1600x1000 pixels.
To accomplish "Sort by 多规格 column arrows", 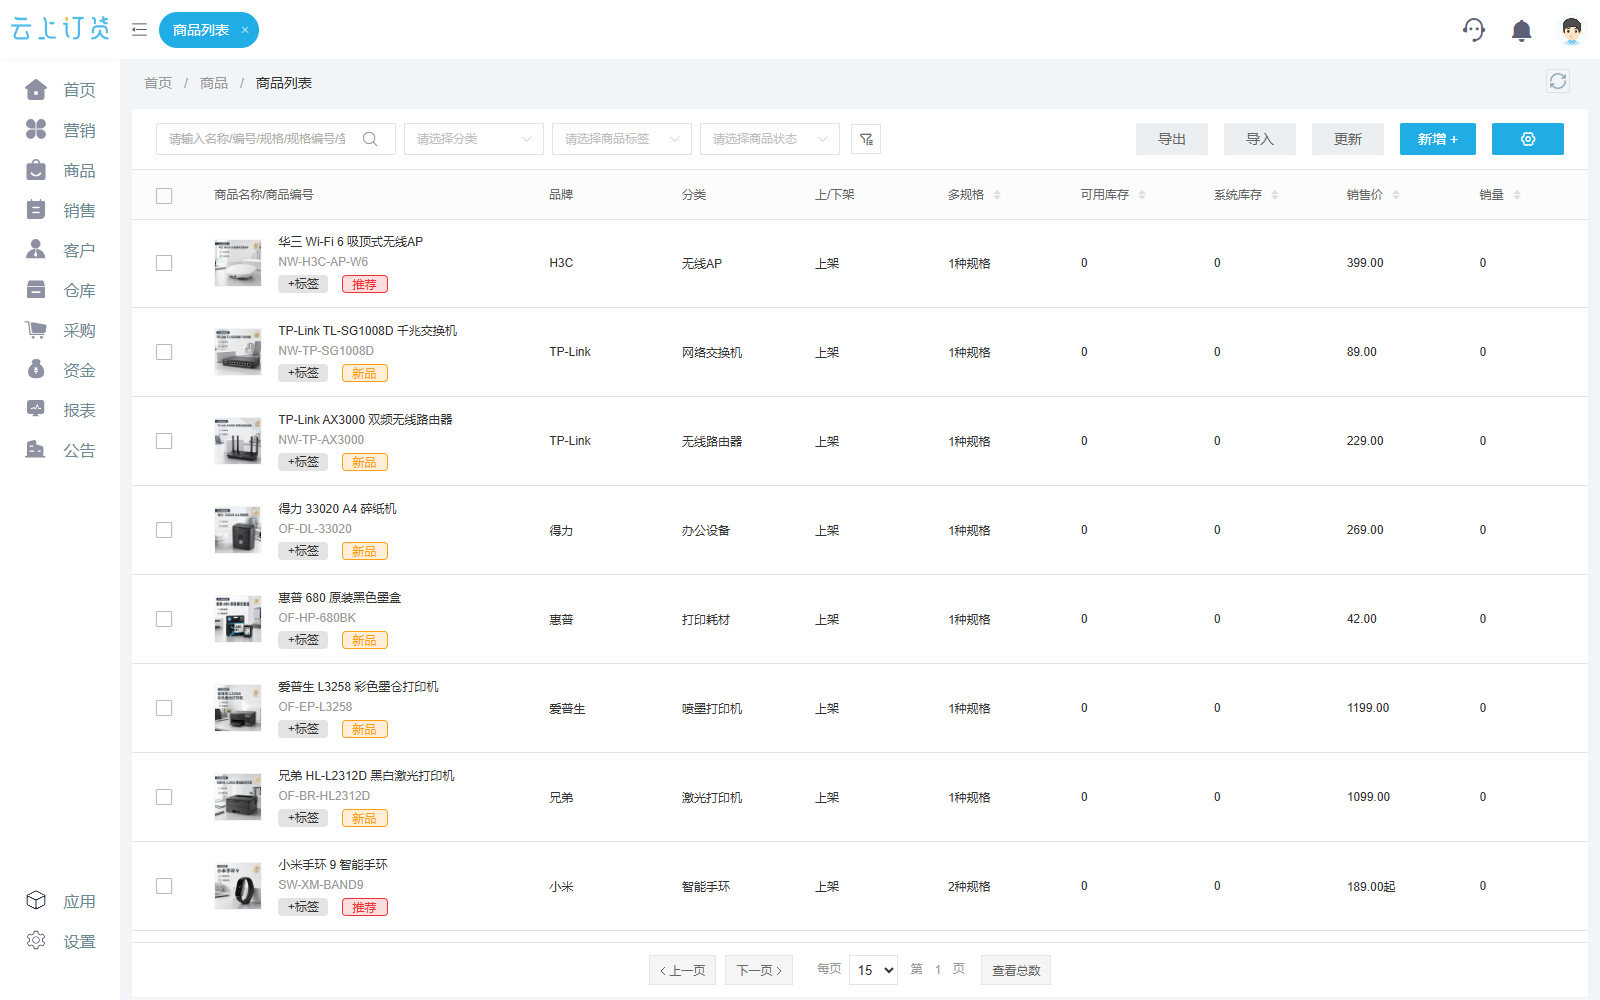I will point(997,195).
